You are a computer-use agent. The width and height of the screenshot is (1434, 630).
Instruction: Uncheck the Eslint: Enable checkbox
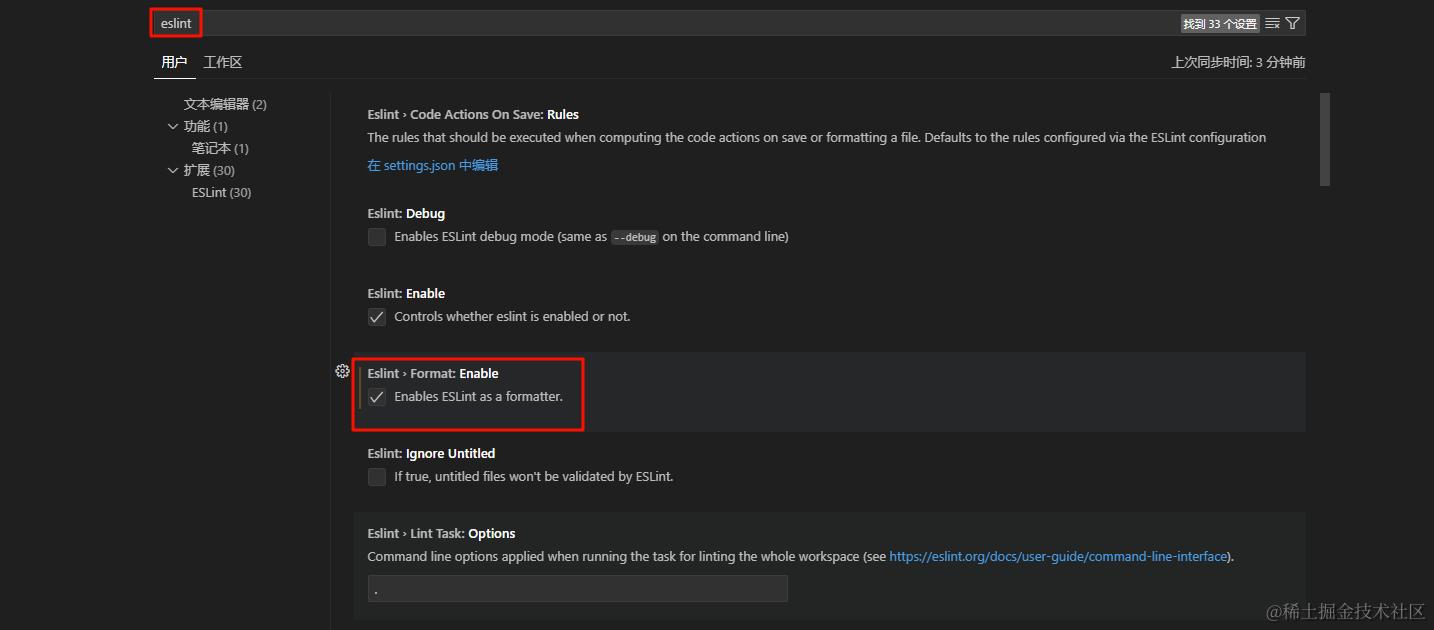pyautogui.click(x=377, y=317)
